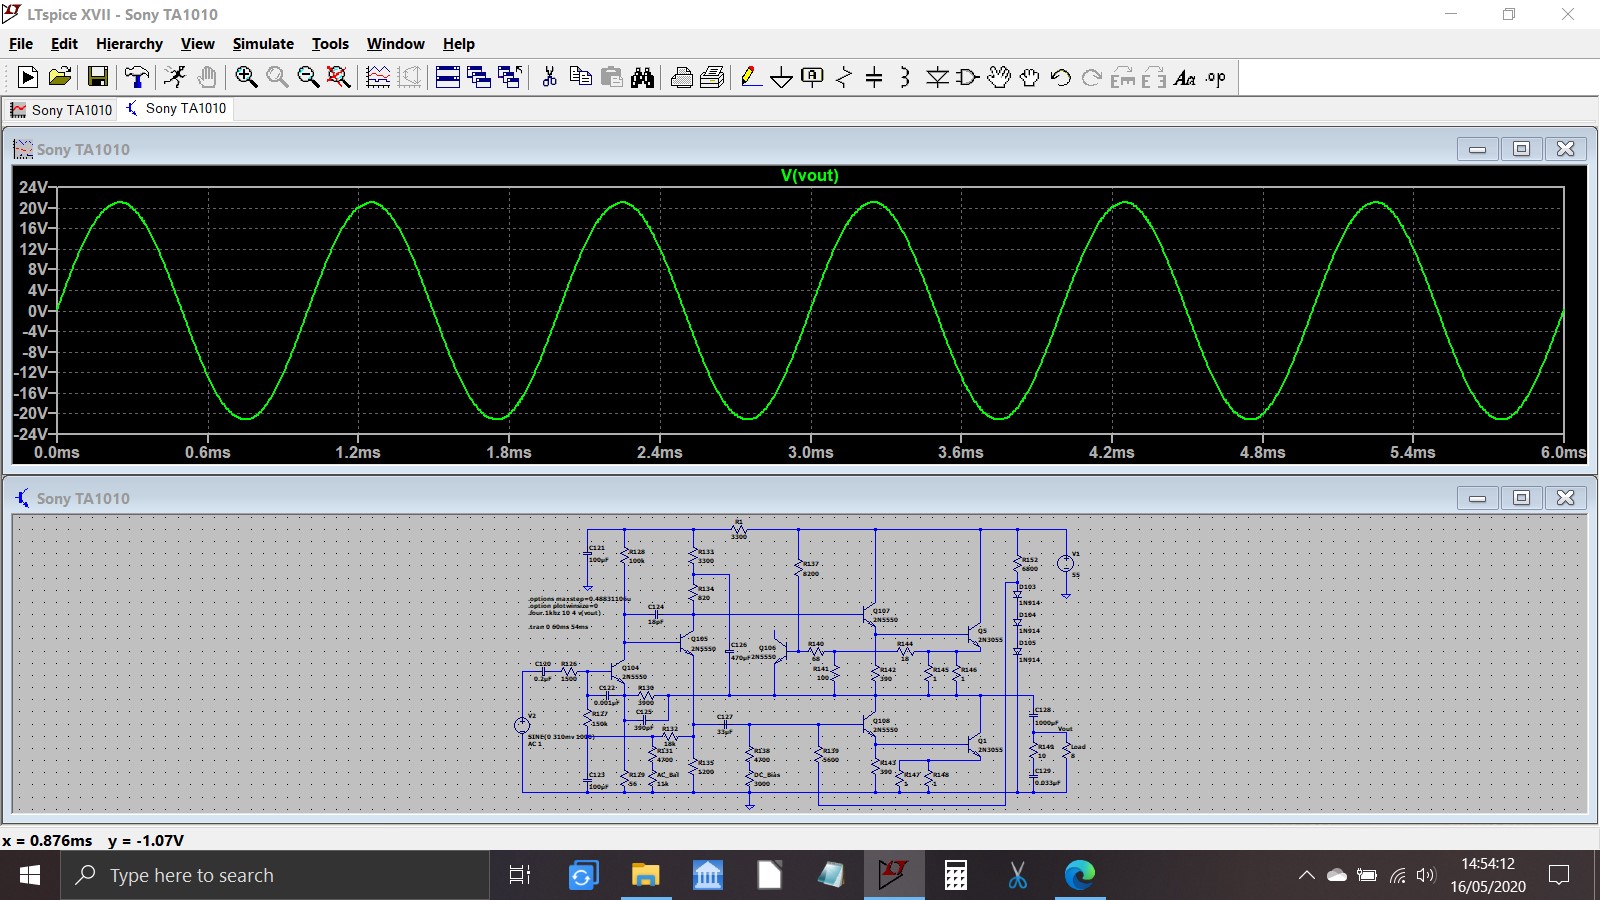This screenshot has width=1600, height=900.
Task: Click the 3.0ms label on time axis
Action: tap(811, 453)
